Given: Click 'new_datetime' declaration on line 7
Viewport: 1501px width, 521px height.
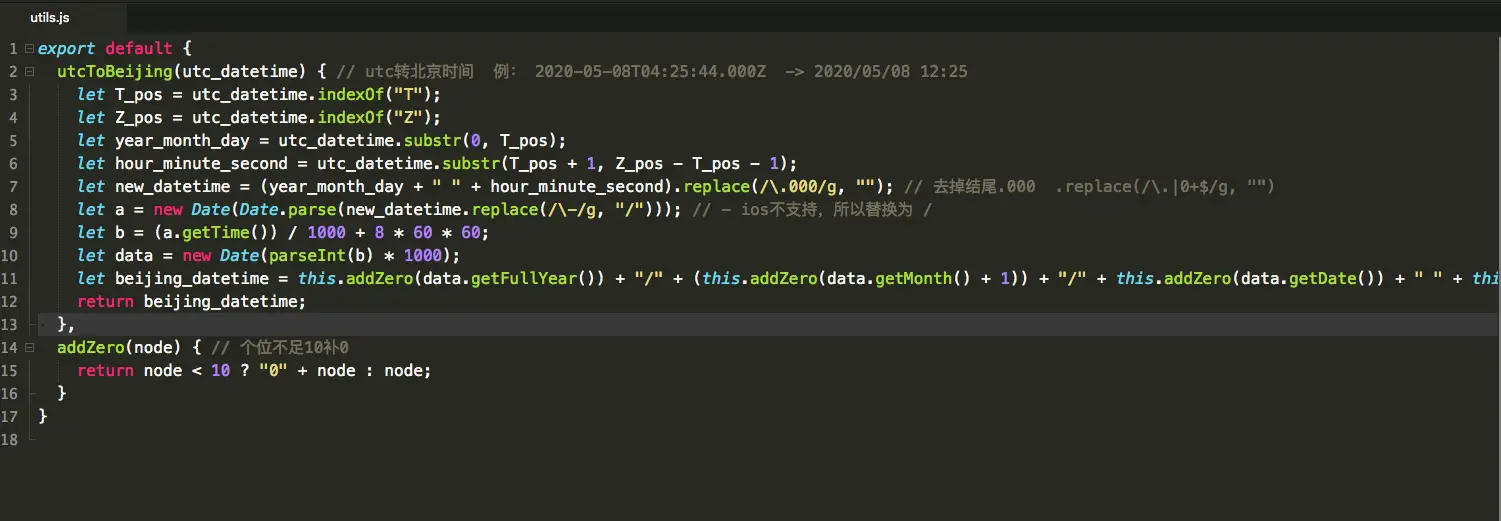Looking at the screenshot, I should 172,186.
